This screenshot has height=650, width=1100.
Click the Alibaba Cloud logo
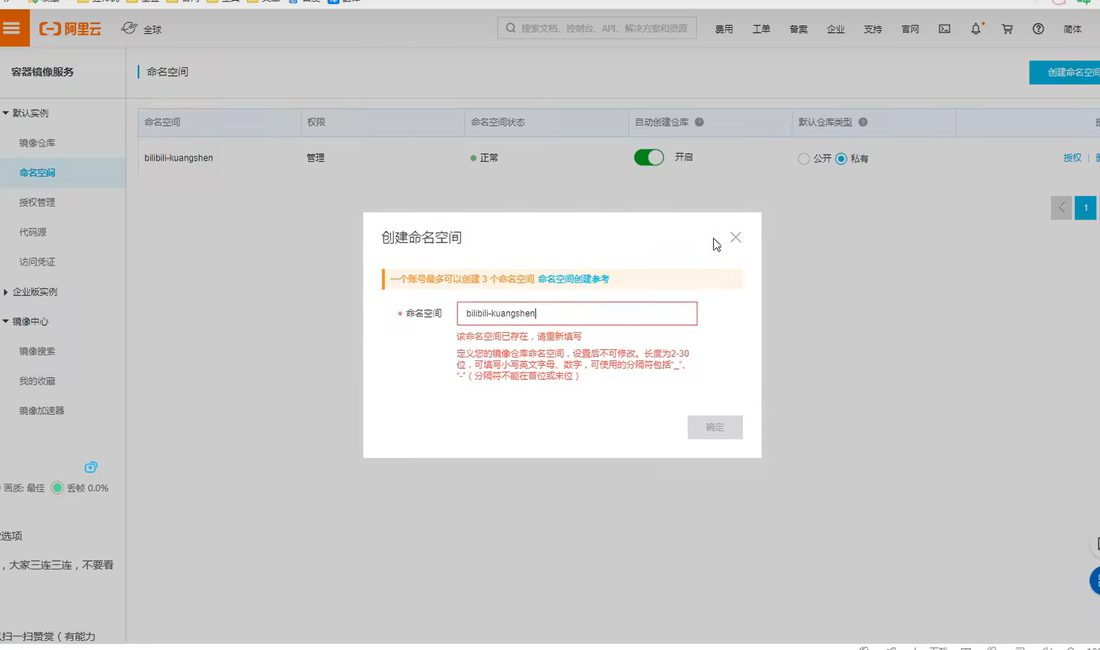70,29
